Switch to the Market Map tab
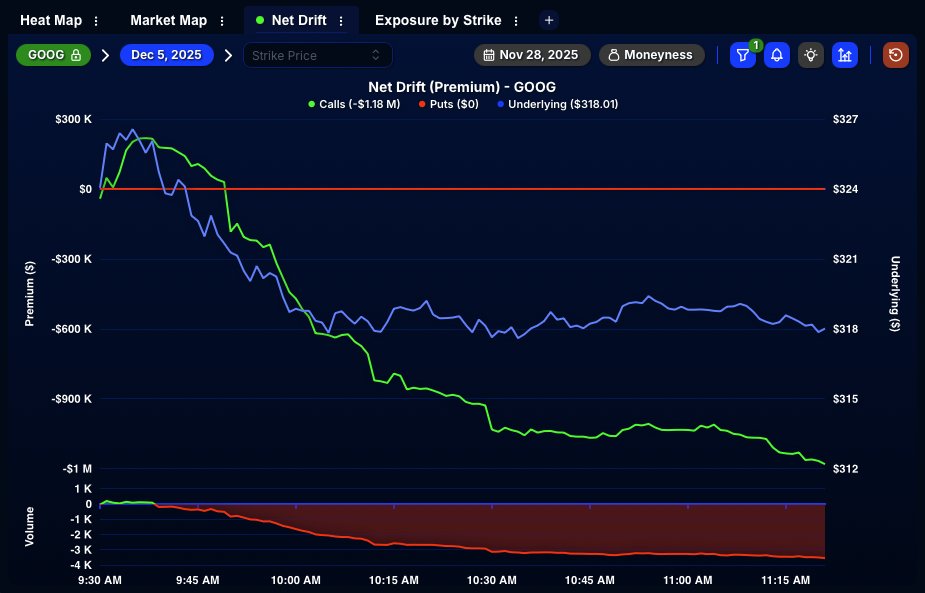The height and width of the screenshot is (593, 925). click(x=167, y=19)
